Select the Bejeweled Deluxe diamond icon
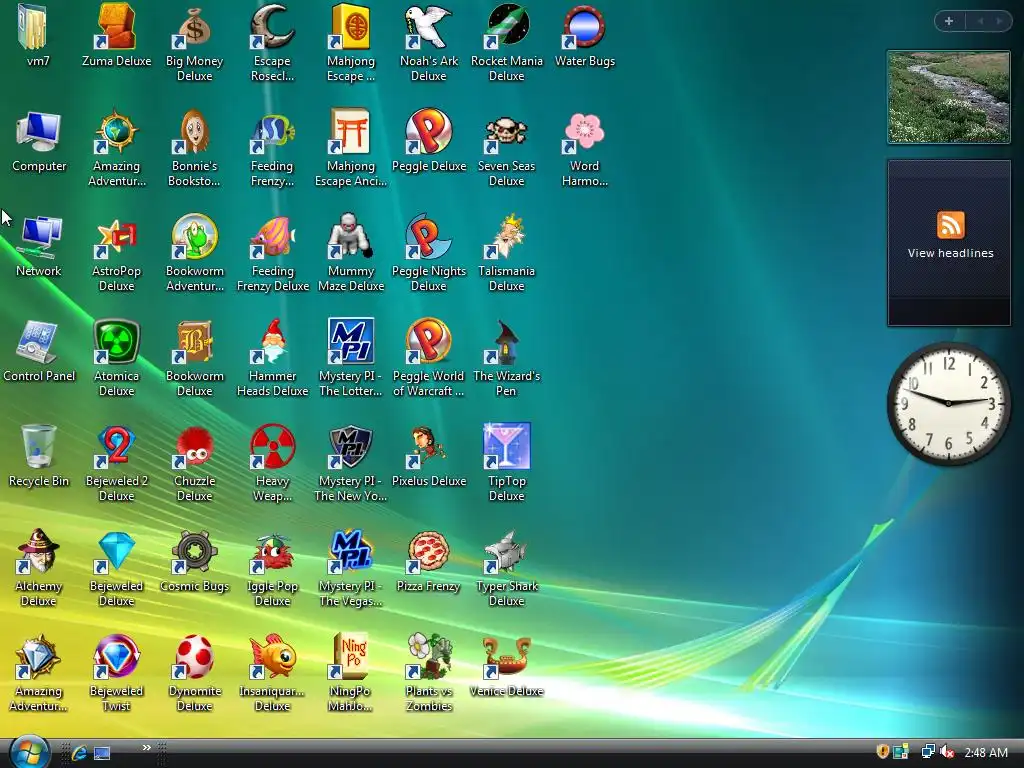The image size is (1024, 768). pyautogui.click(x=116, y=552)
